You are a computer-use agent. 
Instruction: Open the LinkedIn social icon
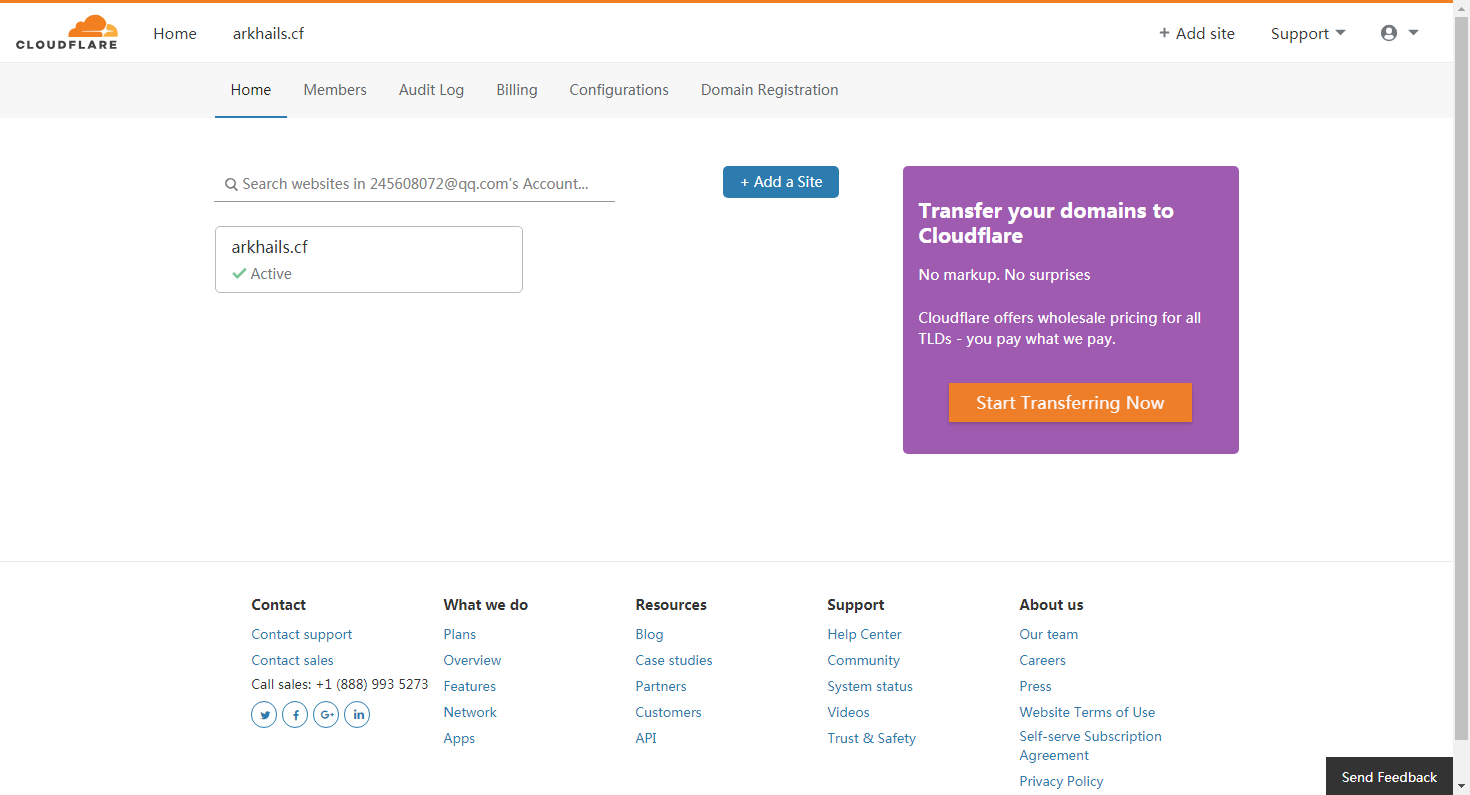357,715
